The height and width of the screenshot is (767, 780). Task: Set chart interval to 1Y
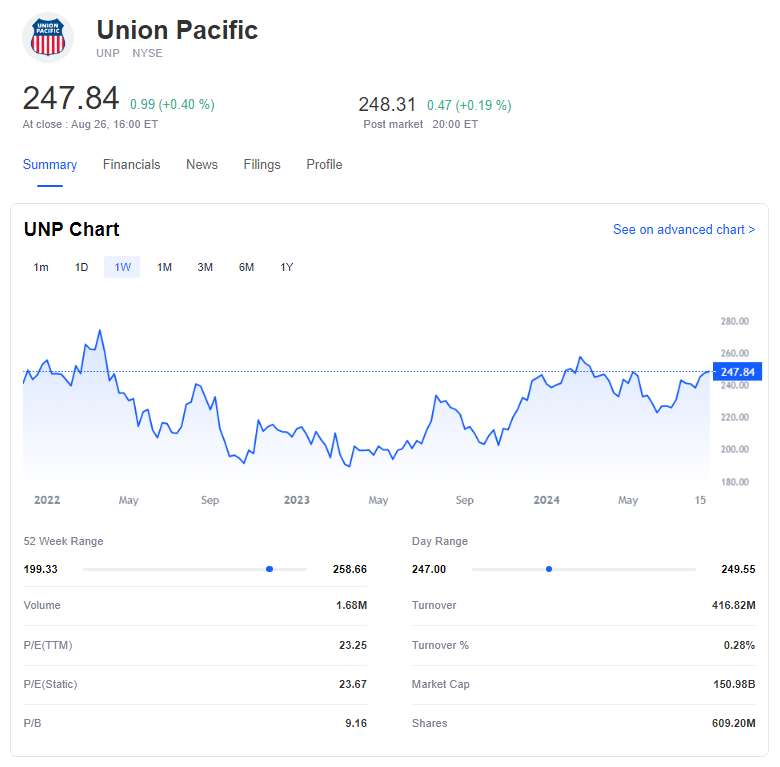(287, 267)
